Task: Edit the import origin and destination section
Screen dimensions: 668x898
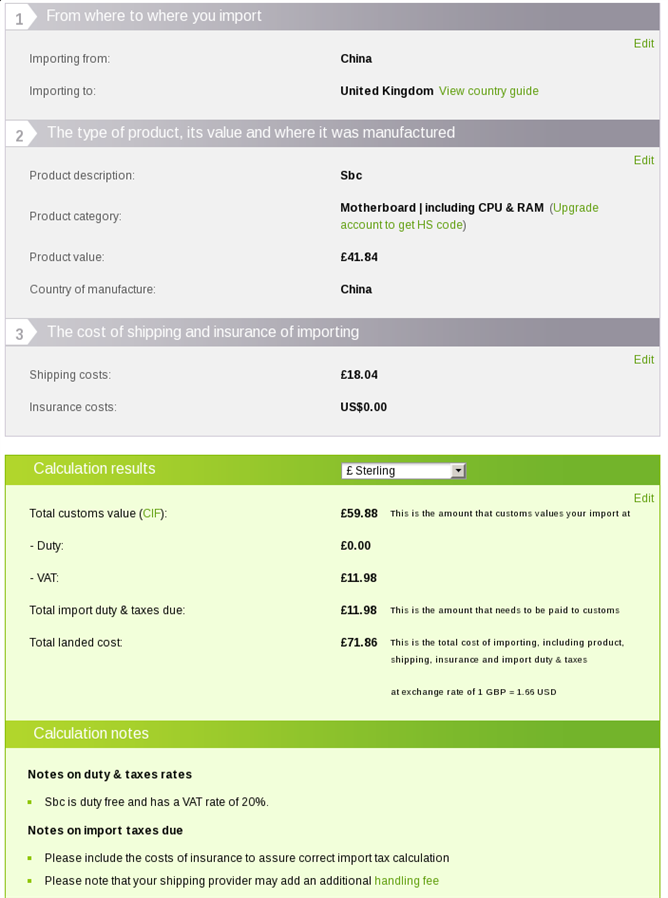Action: [643, 44]
